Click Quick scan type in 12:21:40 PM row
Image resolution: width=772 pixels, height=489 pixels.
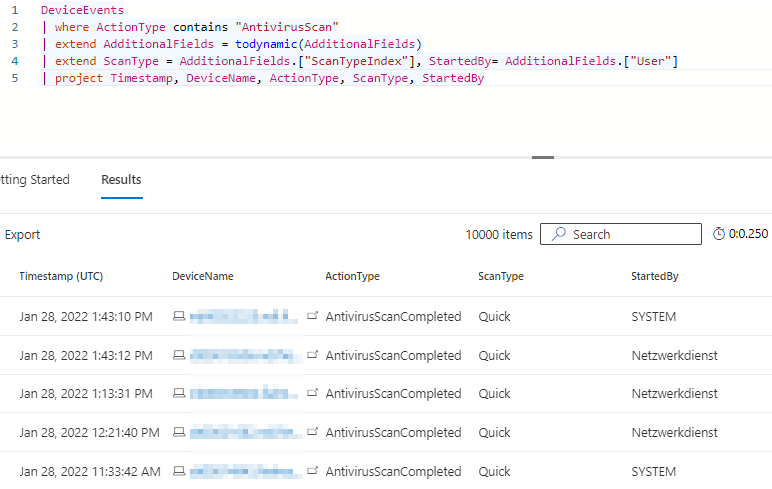494,432
